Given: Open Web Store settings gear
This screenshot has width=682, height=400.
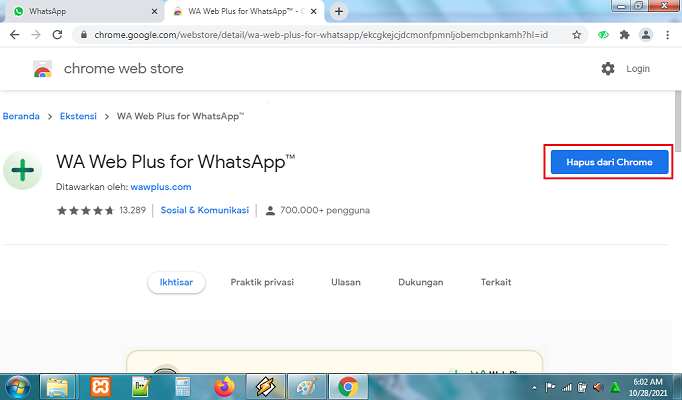Looking at the screenshot, I should [x=608, y=69].
